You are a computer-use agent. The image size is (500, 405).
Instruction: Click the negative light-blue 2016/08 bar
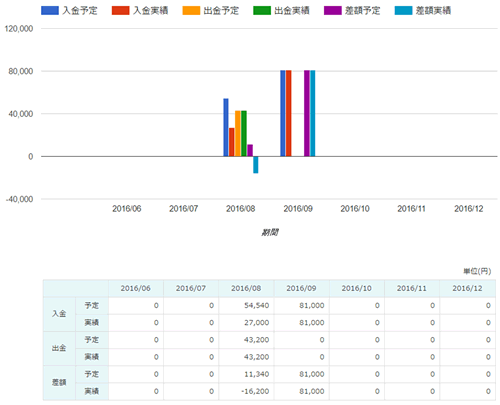(x=255, y=165)
